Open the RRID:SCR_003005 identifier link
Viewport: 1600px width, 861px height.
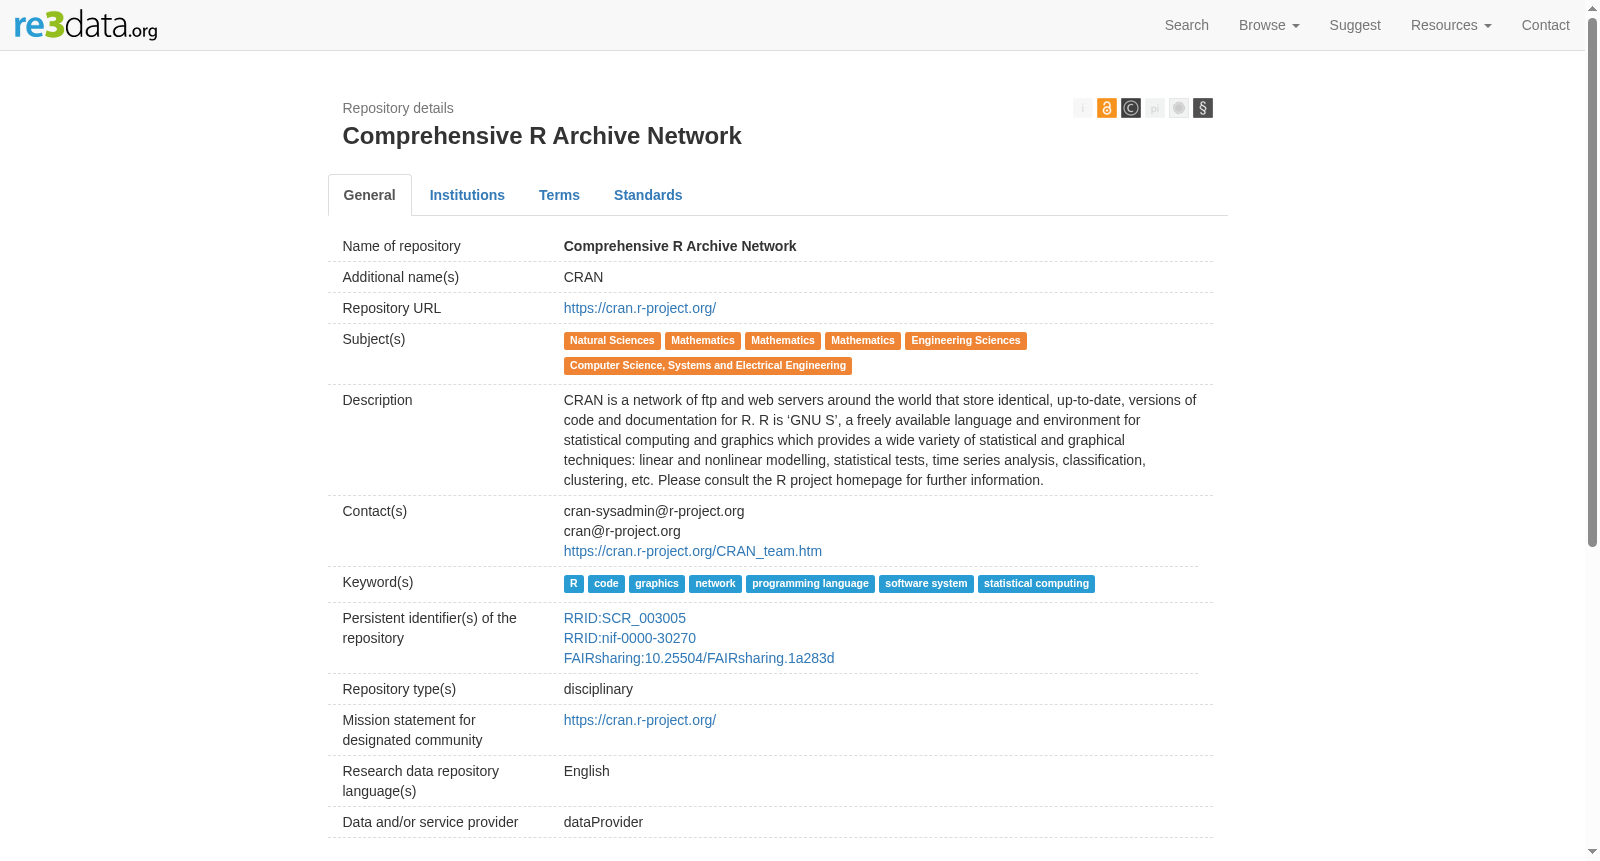click(x=625, y=618)
